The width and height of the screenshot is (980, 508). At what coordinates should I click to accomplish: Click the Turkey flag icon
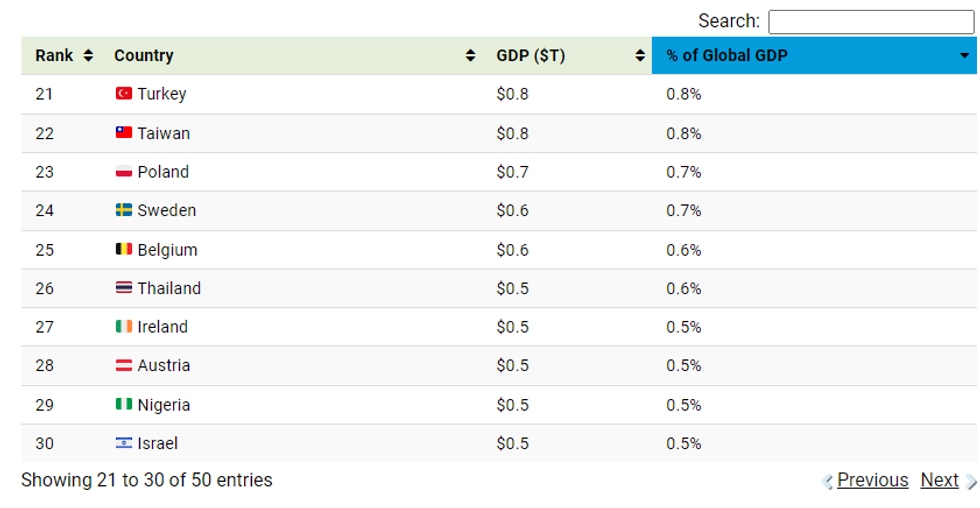tap(124, 94)
